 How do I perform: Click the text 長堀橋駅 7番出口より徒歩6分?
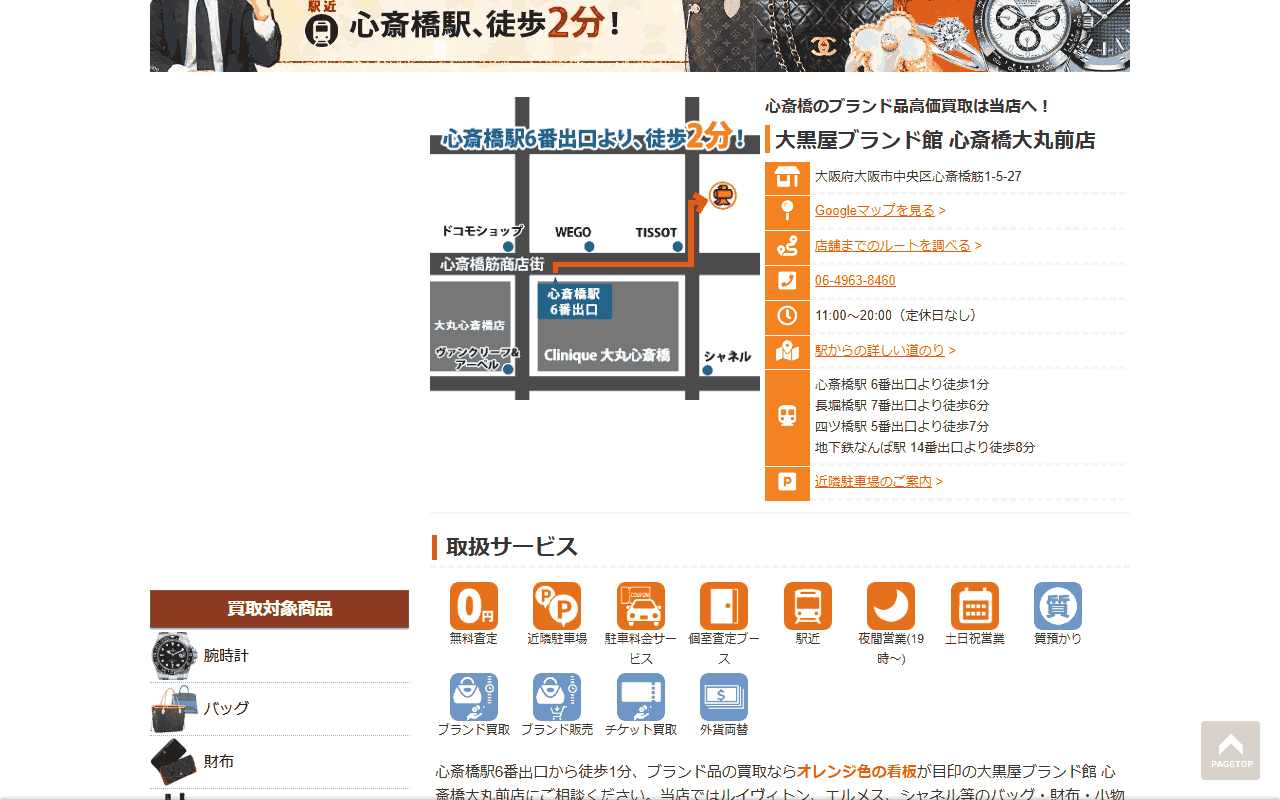(902, 406)
